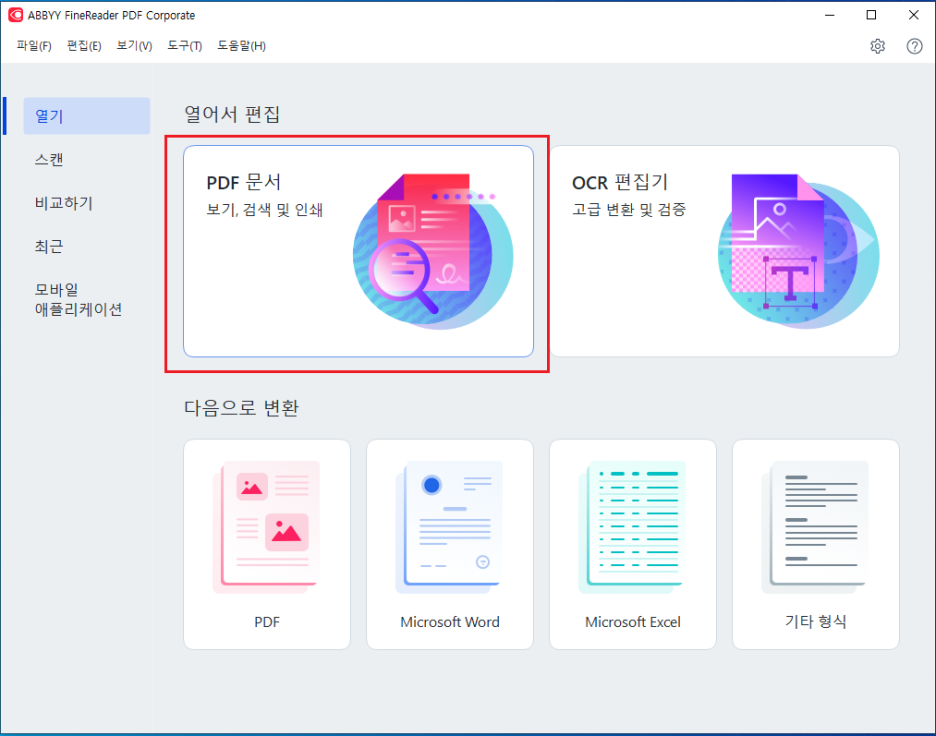This screenshot has height=736, width=936.
Task: Click the blue Word document thumbnail
Action: click(449, 527)
